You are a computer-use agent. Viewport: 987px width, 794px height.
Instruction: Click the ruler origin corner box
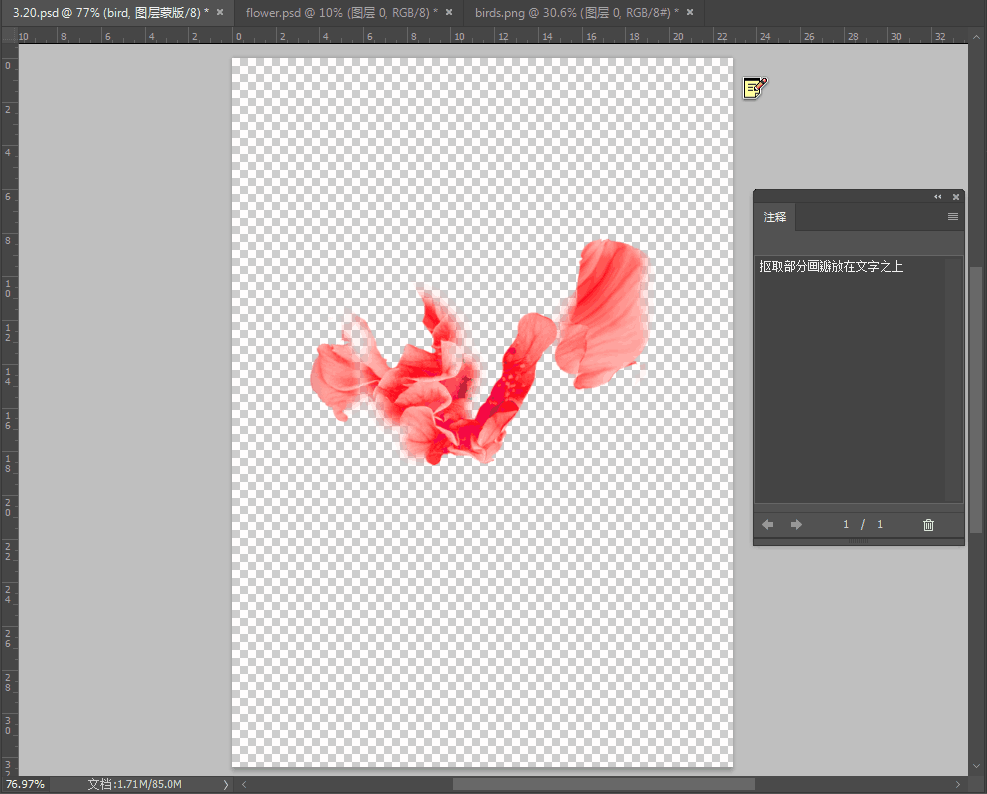pyautogui.click(x=9, y=36)
